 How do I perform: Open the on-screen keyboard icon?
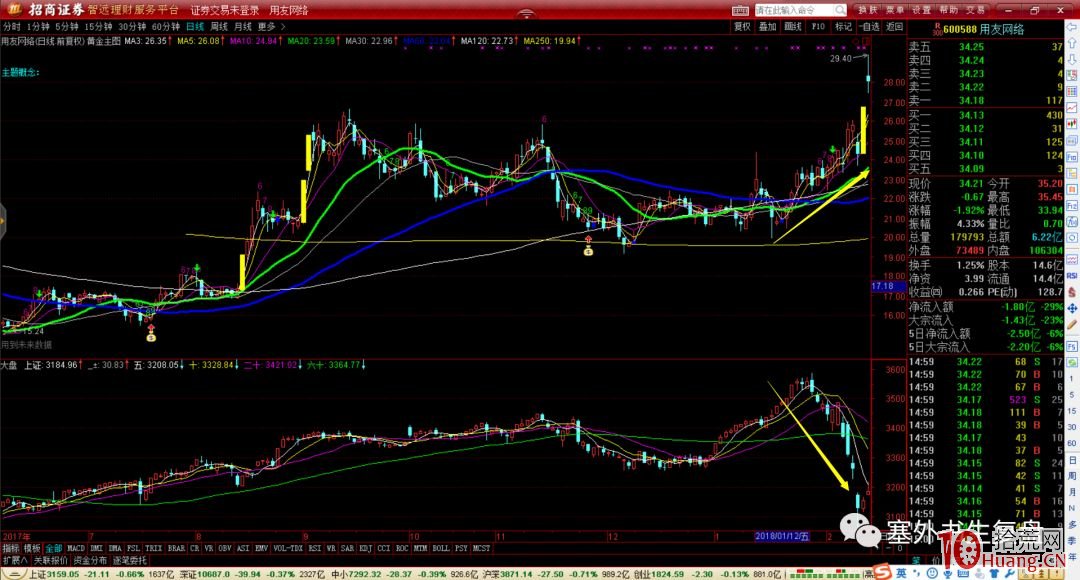740,10
